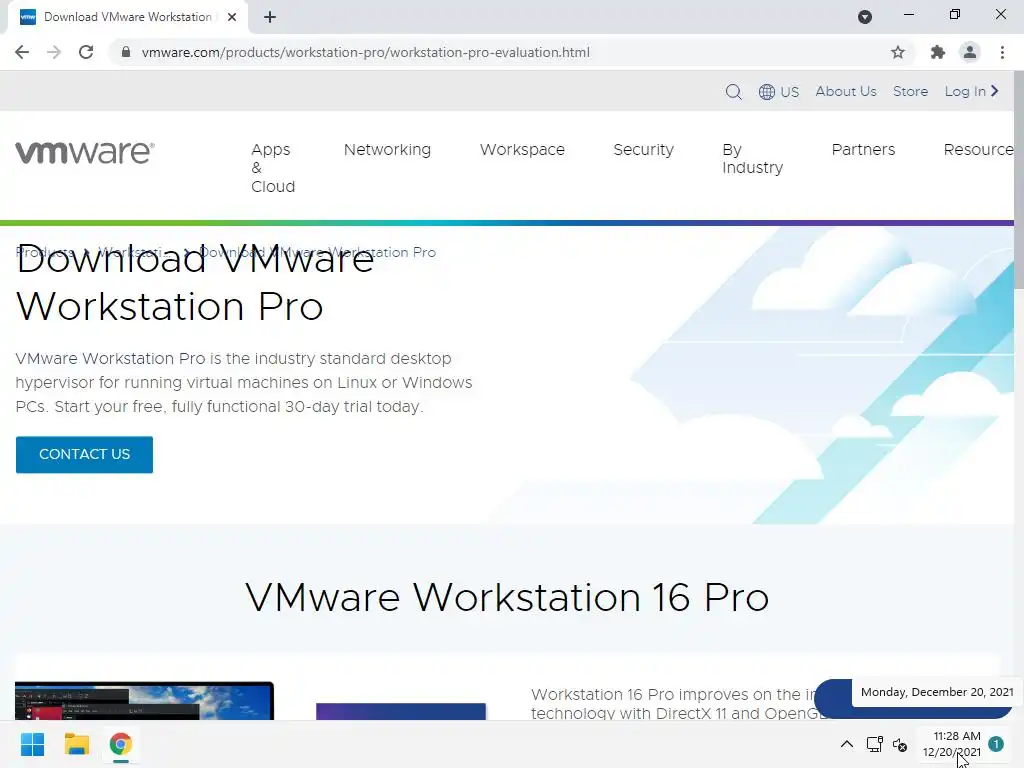Click the VMware logo
Screen dimensions: 1024x768
[x=85, y=152]
